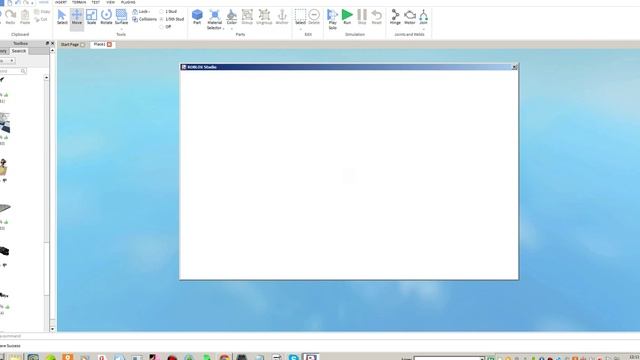
Task: Click the Toolbox panel bottom scroll arrow
Action: click(x=52, y=329)
